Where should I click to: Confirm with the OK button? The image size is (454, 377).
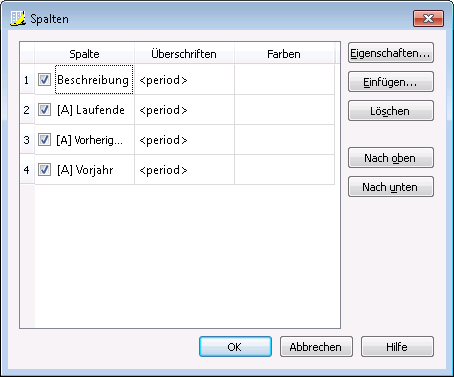click(x=235, y=347)
